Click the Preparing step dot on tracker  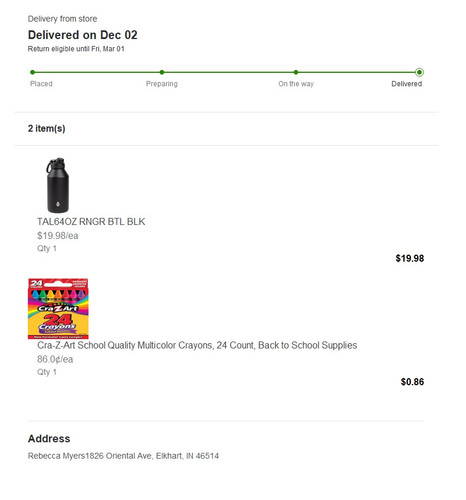pos(162,72)
